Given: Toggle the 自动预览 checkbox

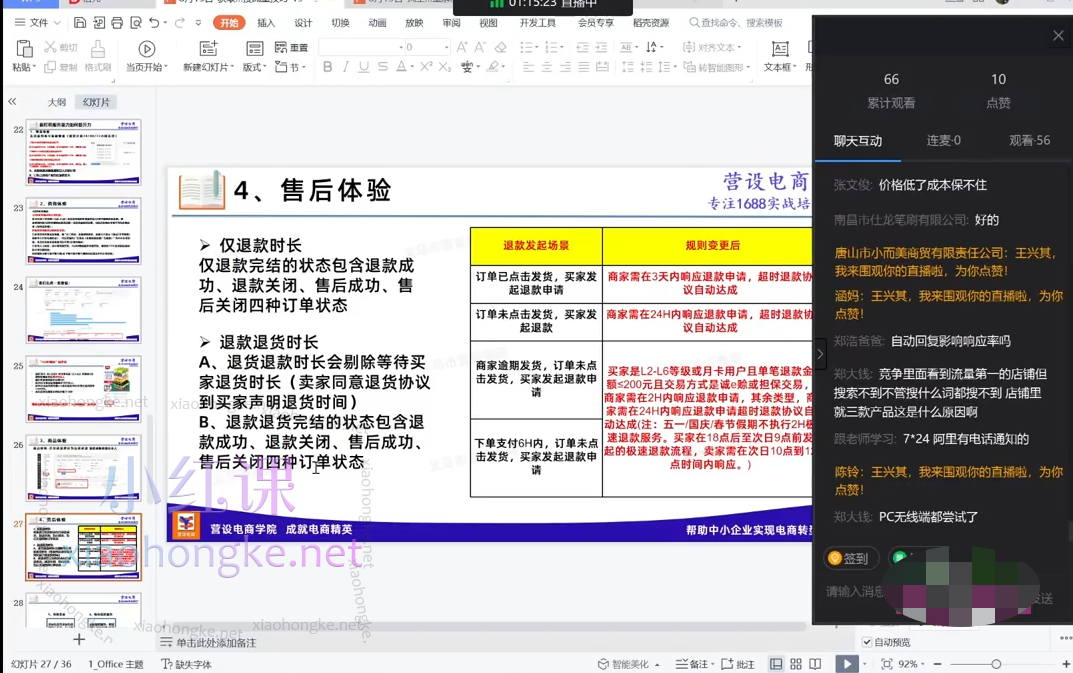Looking at the screenshot, I should pos(867,642).
